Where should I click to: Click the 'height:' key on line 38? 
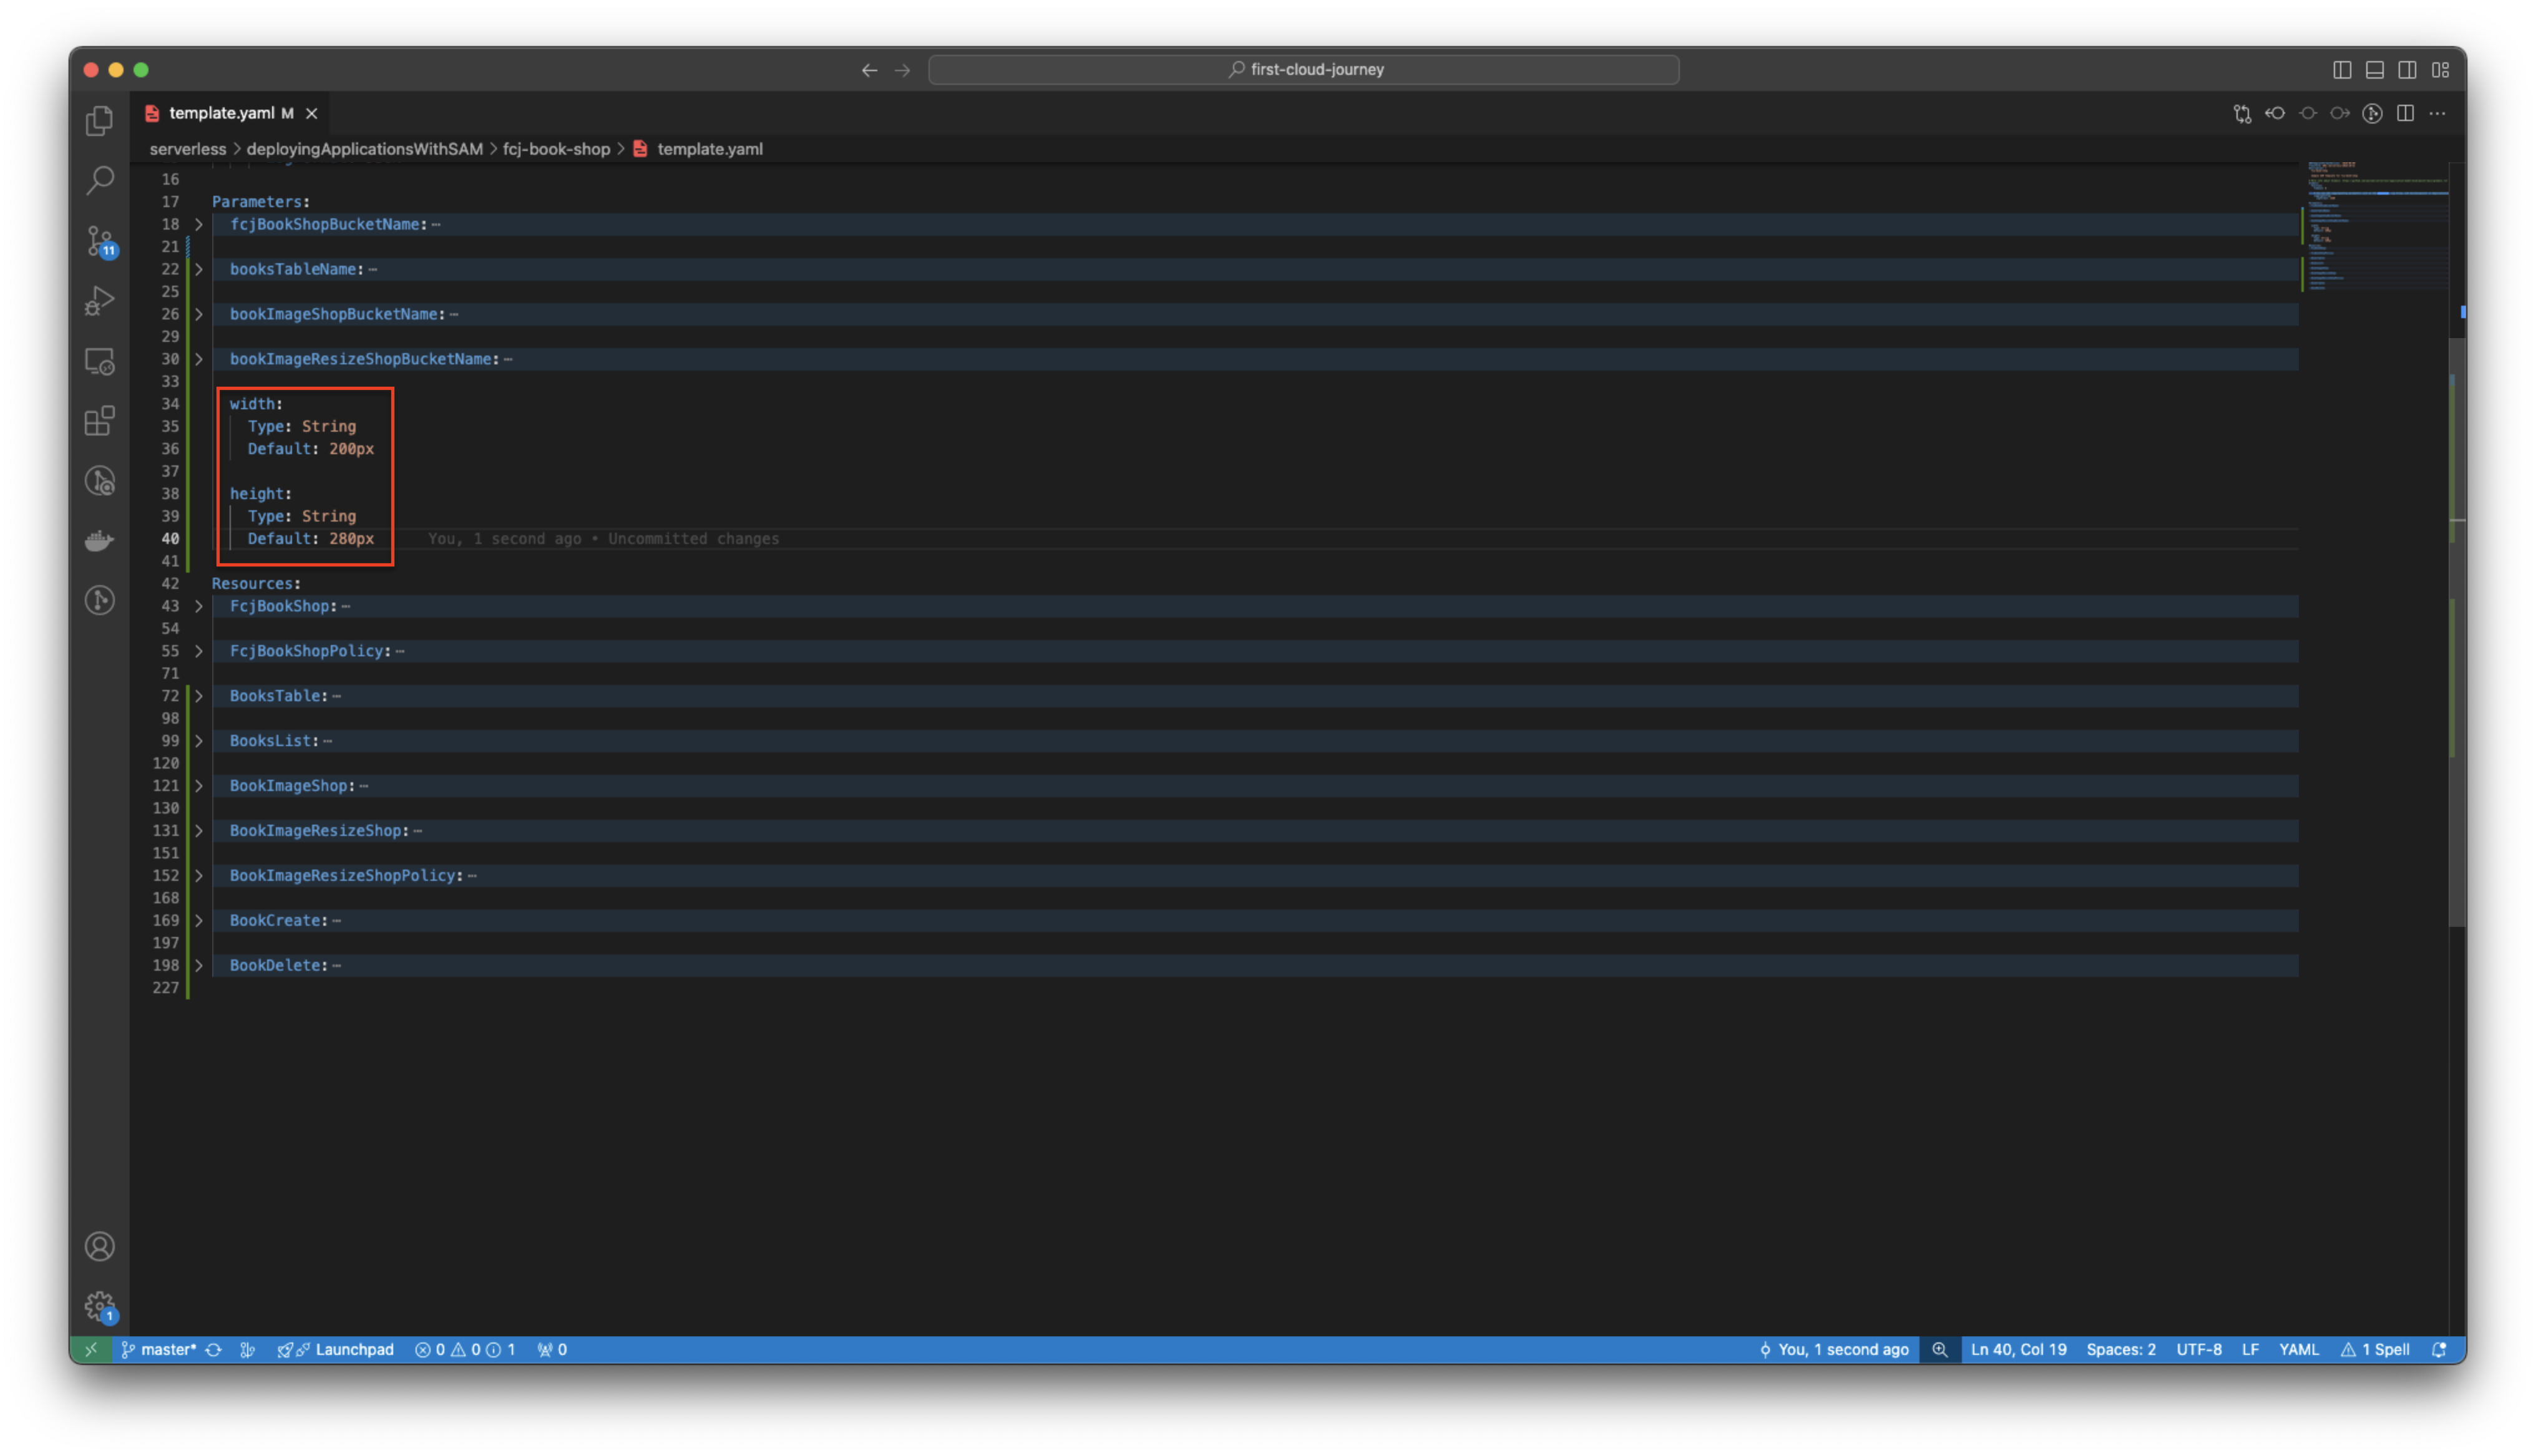click(x=261, y=494)
